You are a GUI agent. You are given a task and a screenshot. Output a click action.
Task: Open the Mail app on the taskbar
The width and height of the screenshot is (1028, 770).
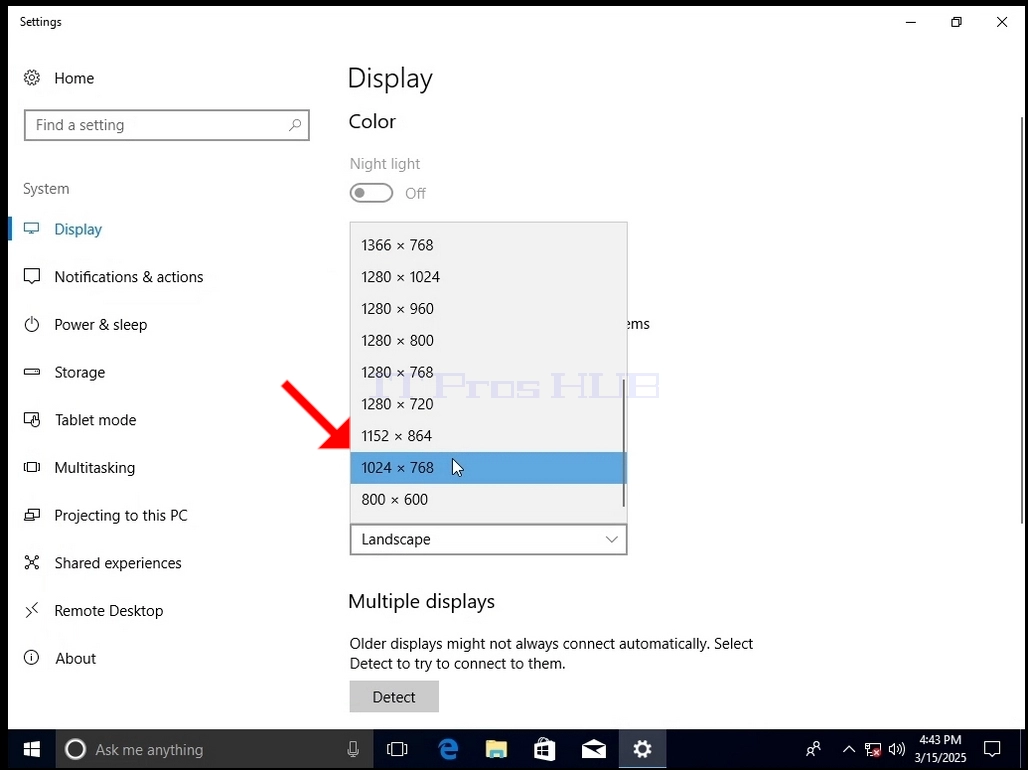coord(593,749)
